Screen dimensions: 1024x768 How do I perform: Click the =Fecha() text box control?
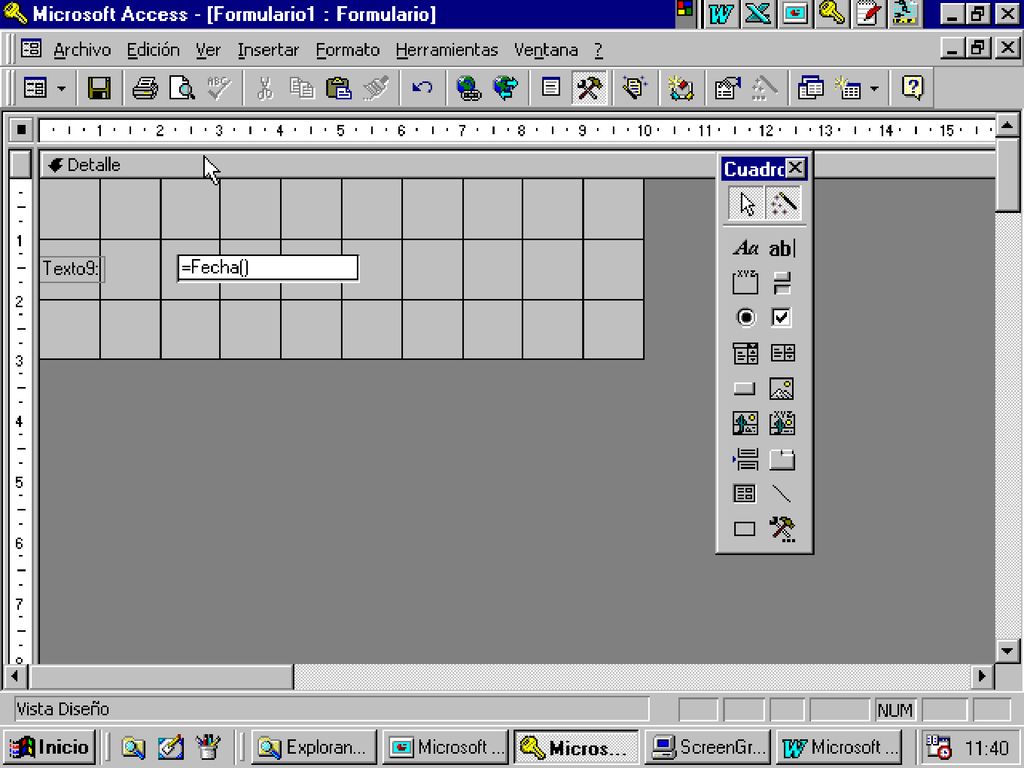click(x=268, y=268)
